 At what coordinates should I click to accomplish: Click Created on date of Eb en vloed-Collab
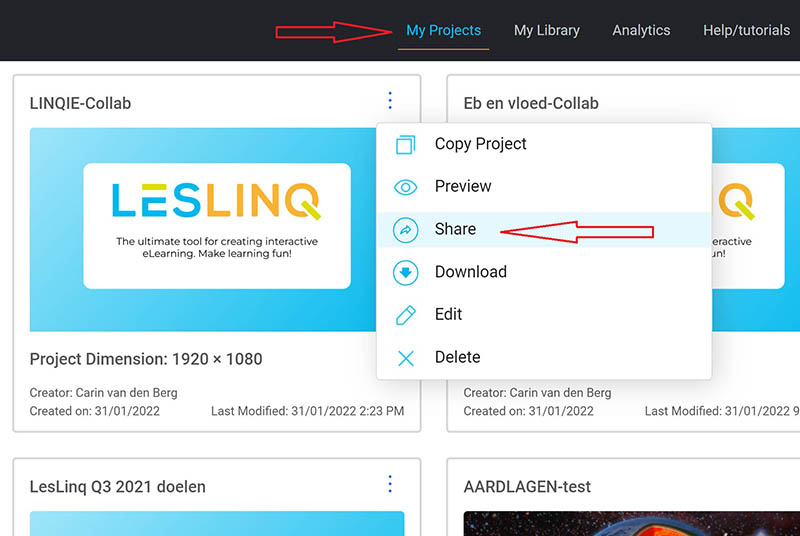click(528, 411)
